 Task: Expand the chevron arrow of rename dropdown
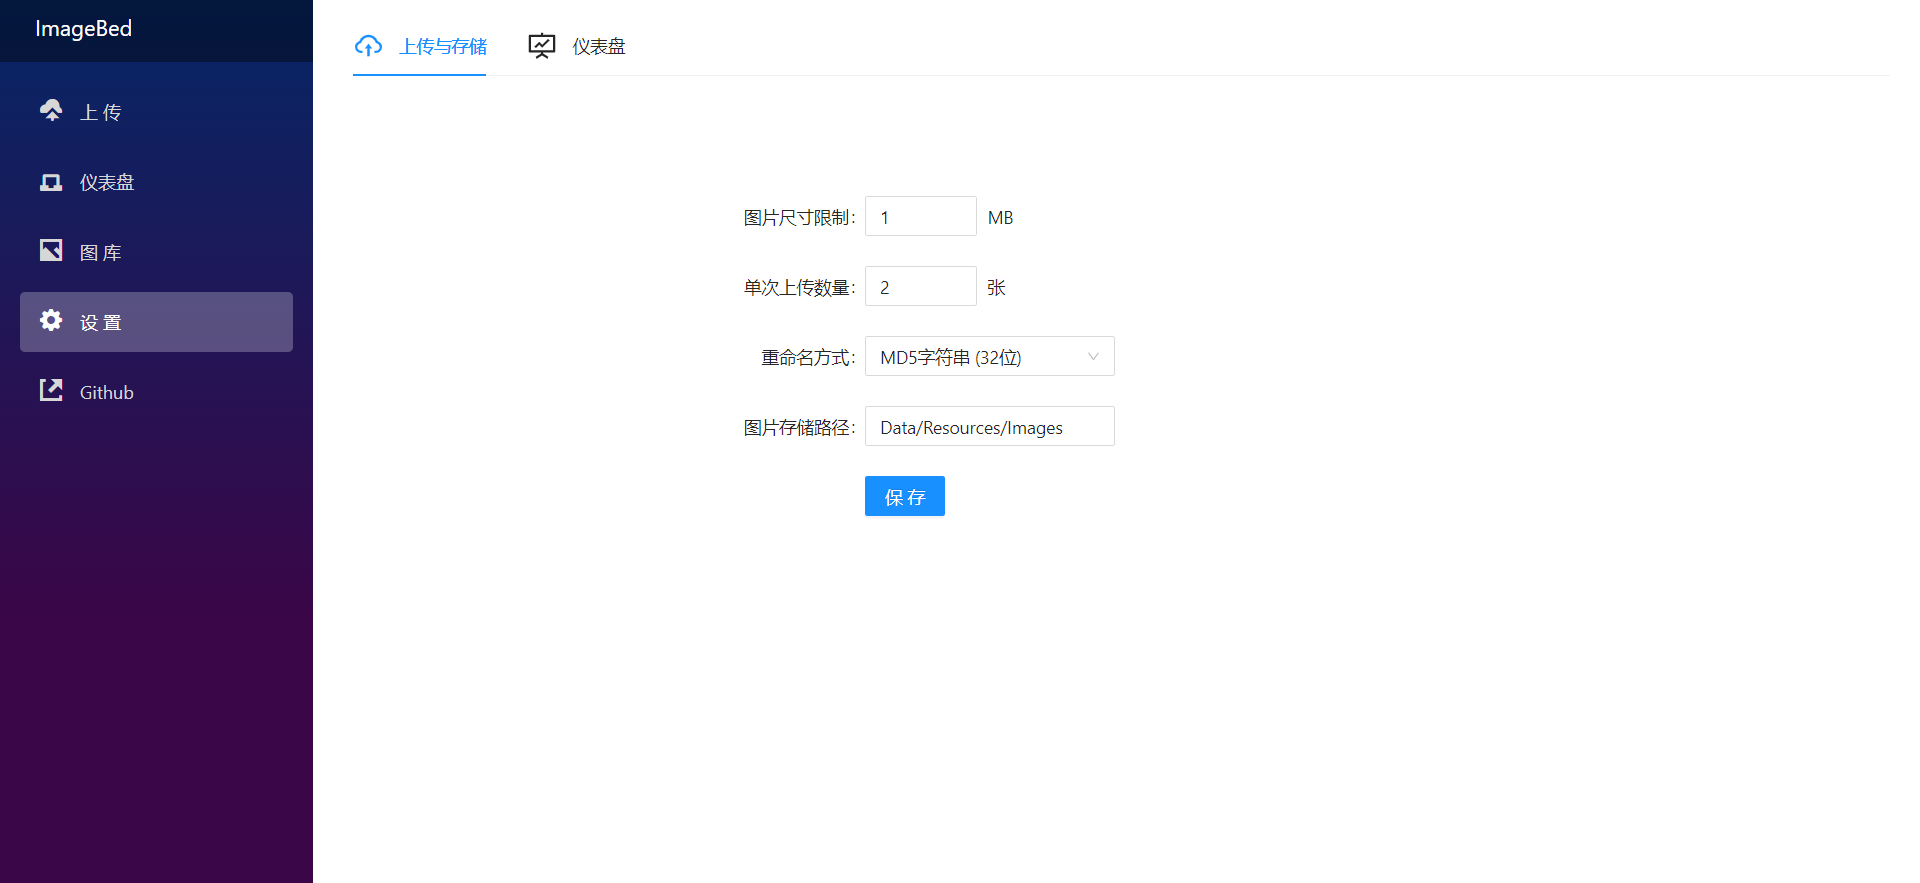click(1093, 357)
